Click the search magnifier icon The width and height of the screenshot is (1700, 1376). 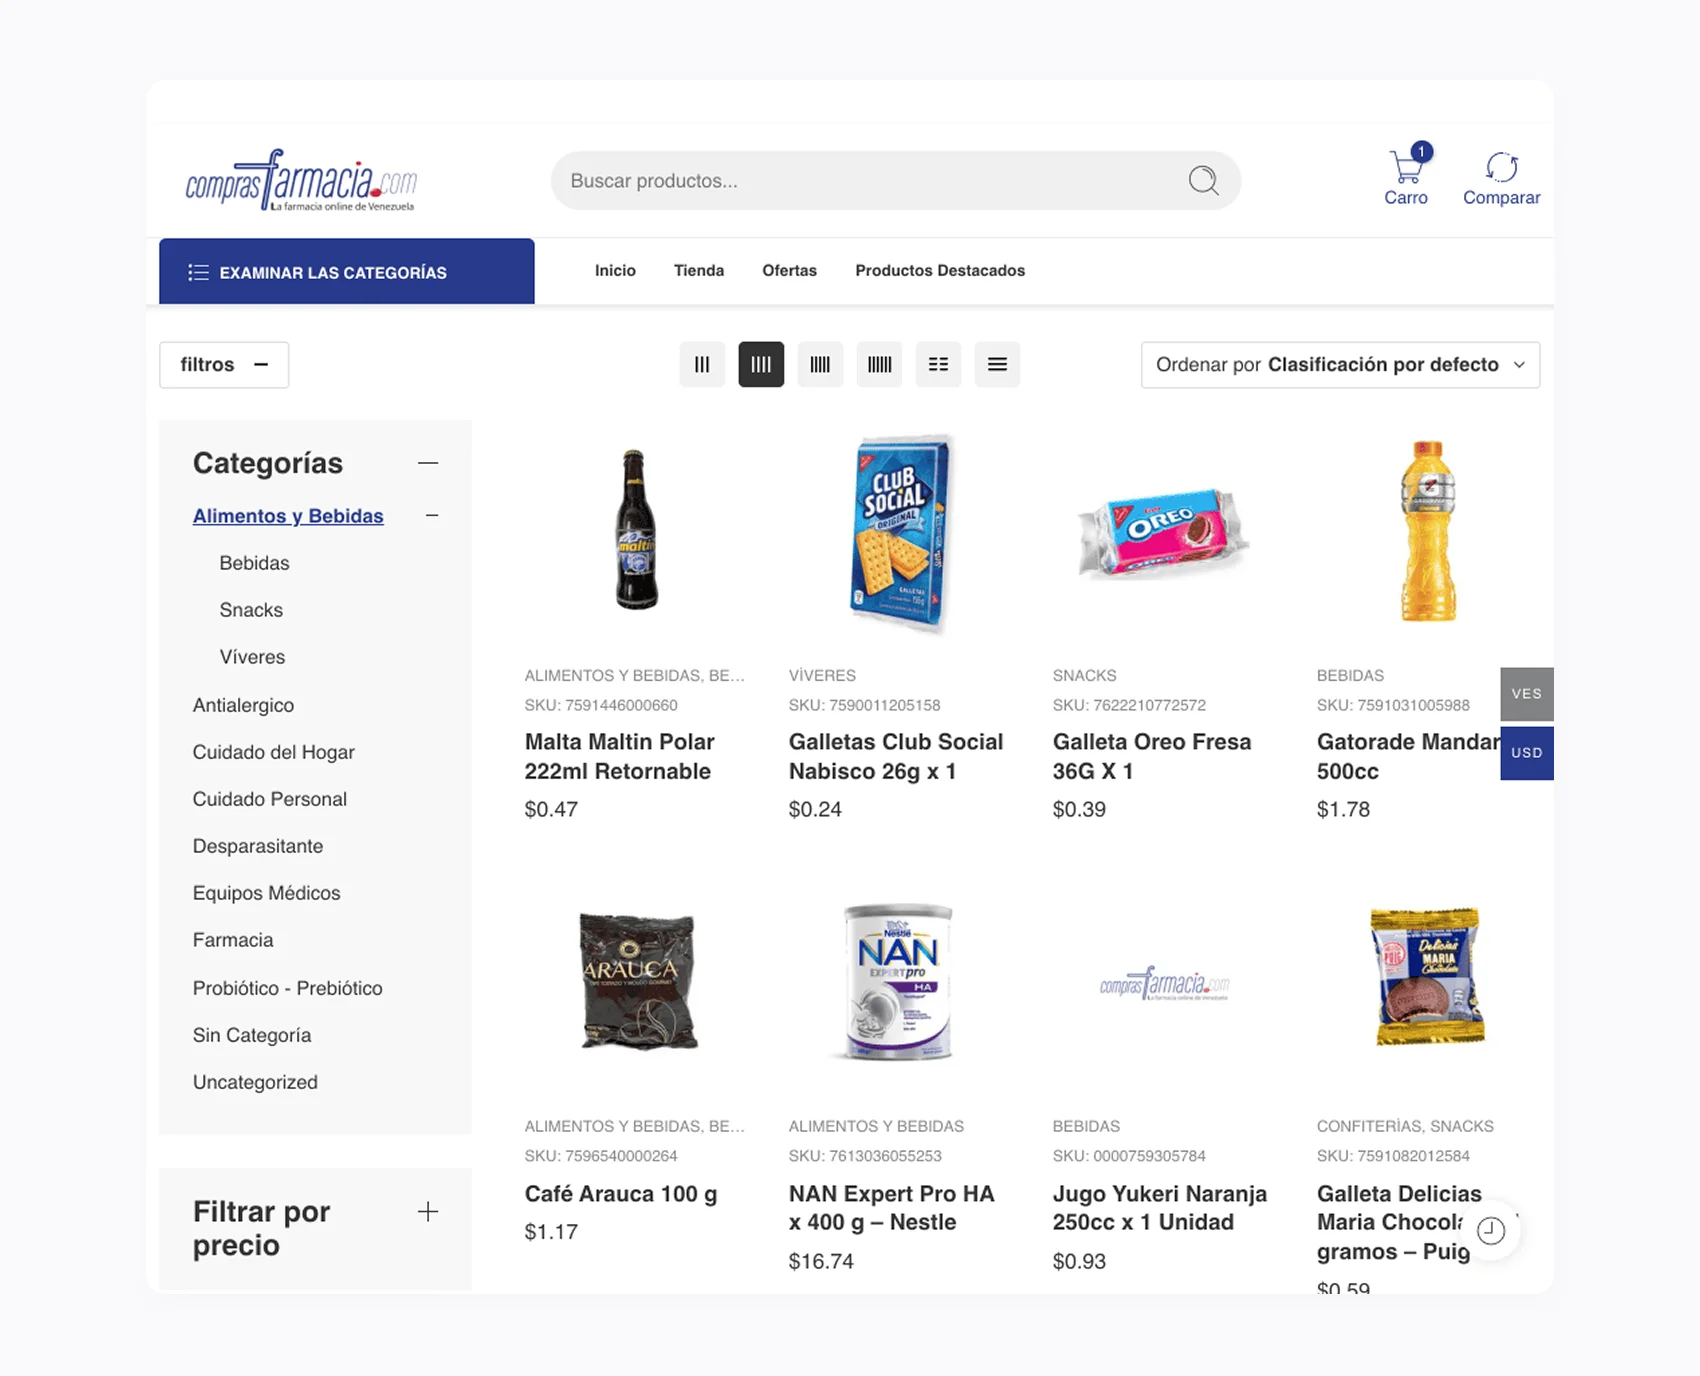(x=1203, y=181)
